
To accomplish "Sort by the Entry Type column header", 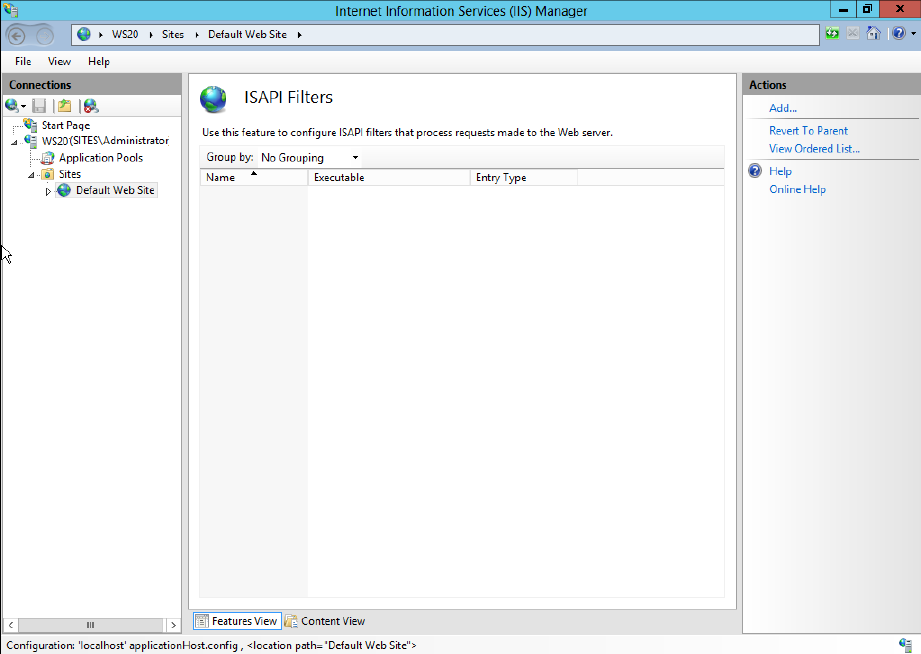I will [x=524, y=177].
